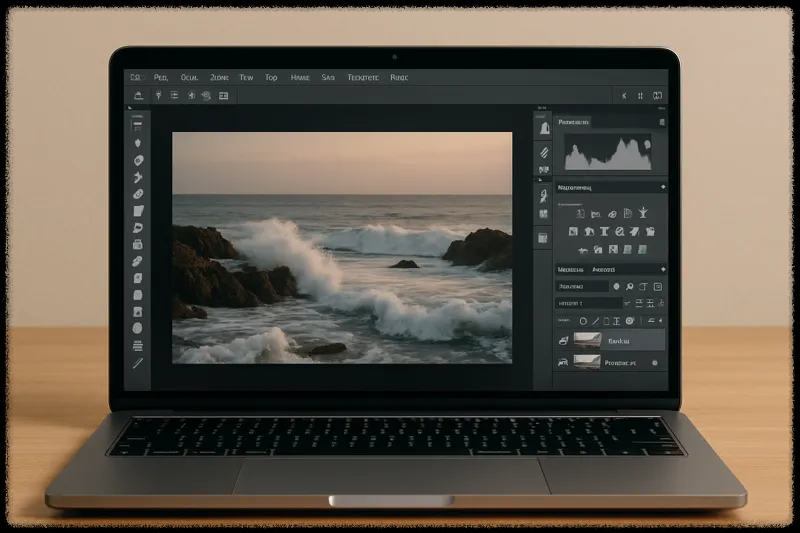This screenshot has height=533, width=800.
Task: Open the histogram icon in the right strip
Action: click(544, 128)
